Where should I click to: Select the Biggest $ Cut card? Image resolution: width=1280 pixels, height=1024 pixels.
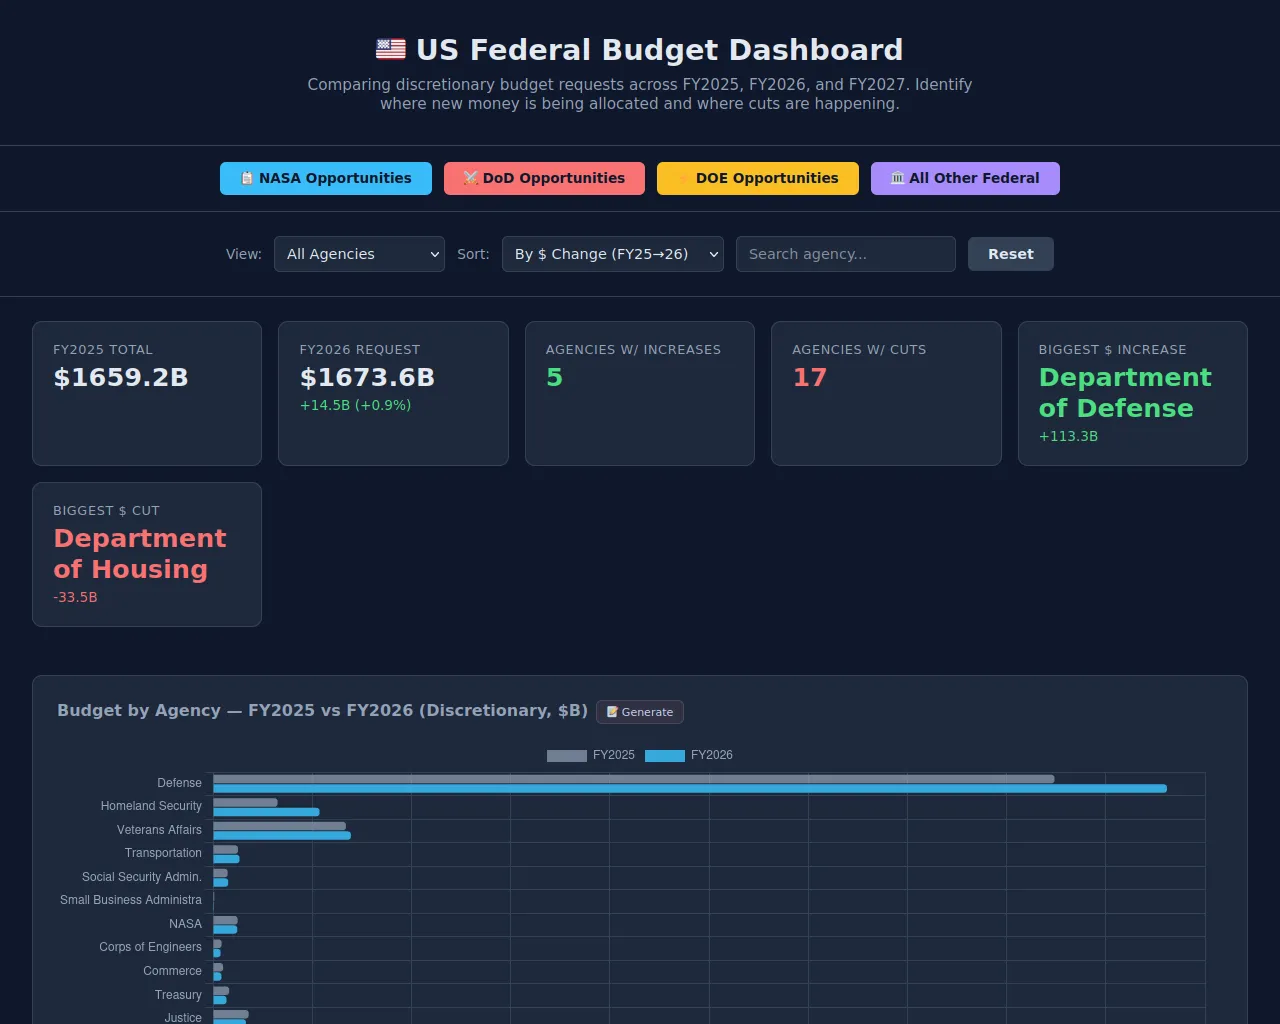pos(147,555)
